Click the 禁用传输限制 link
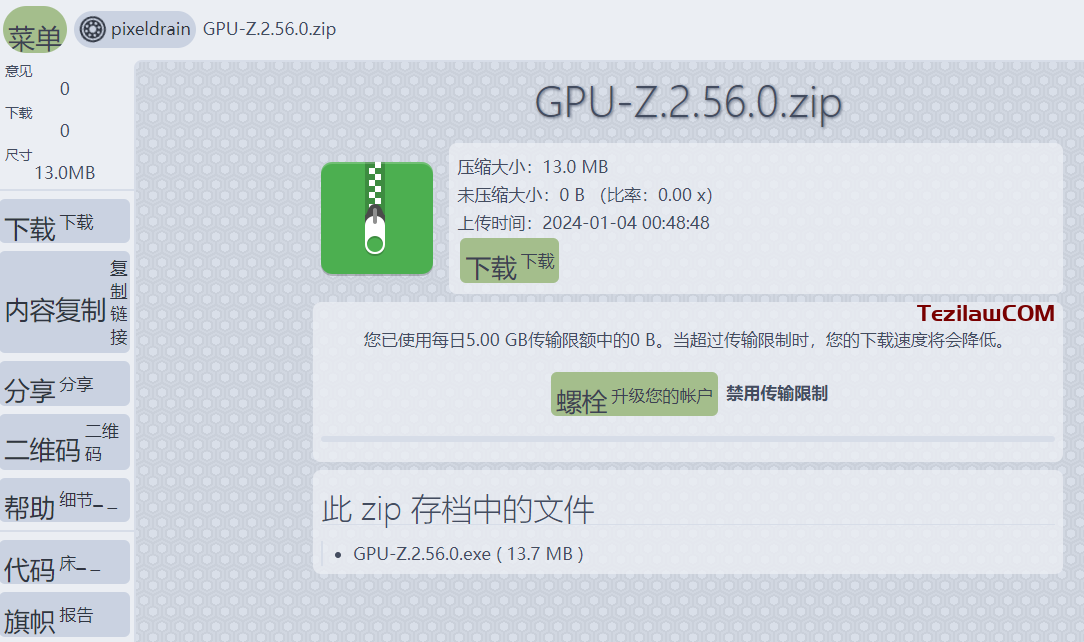This screenshot has height=642, width=1084. [778, 393]
